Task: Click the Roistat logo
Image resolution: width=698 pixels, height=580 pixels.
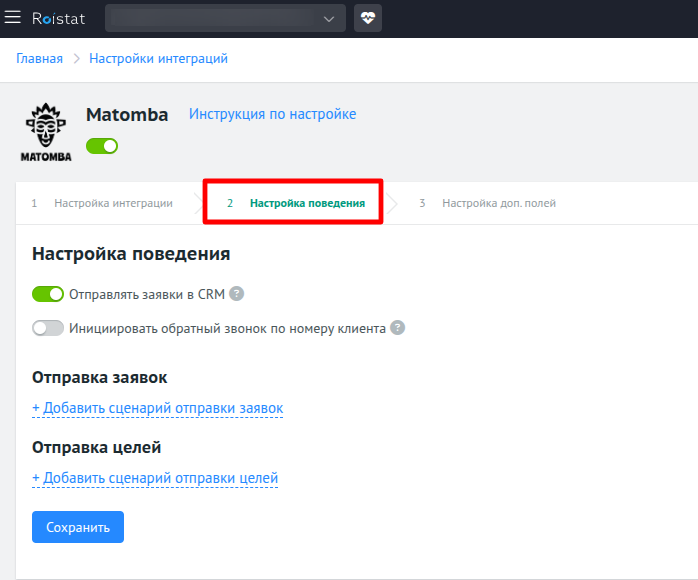Action: tap(58, 18)
